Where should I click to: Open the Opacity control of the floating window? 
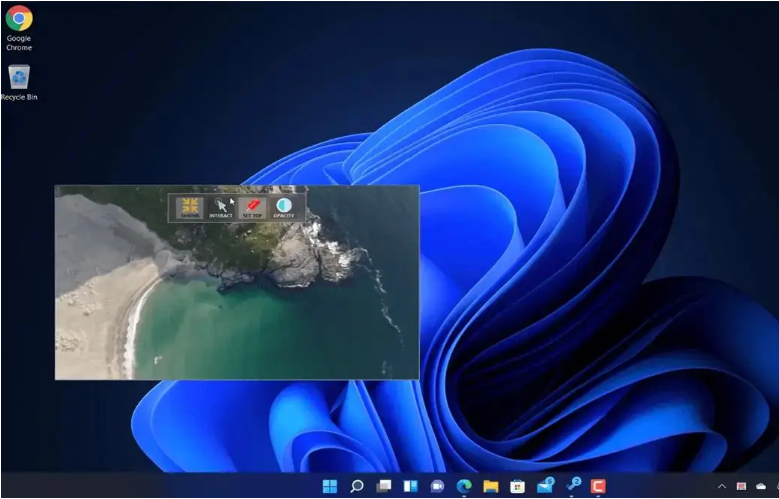(284, 208)
